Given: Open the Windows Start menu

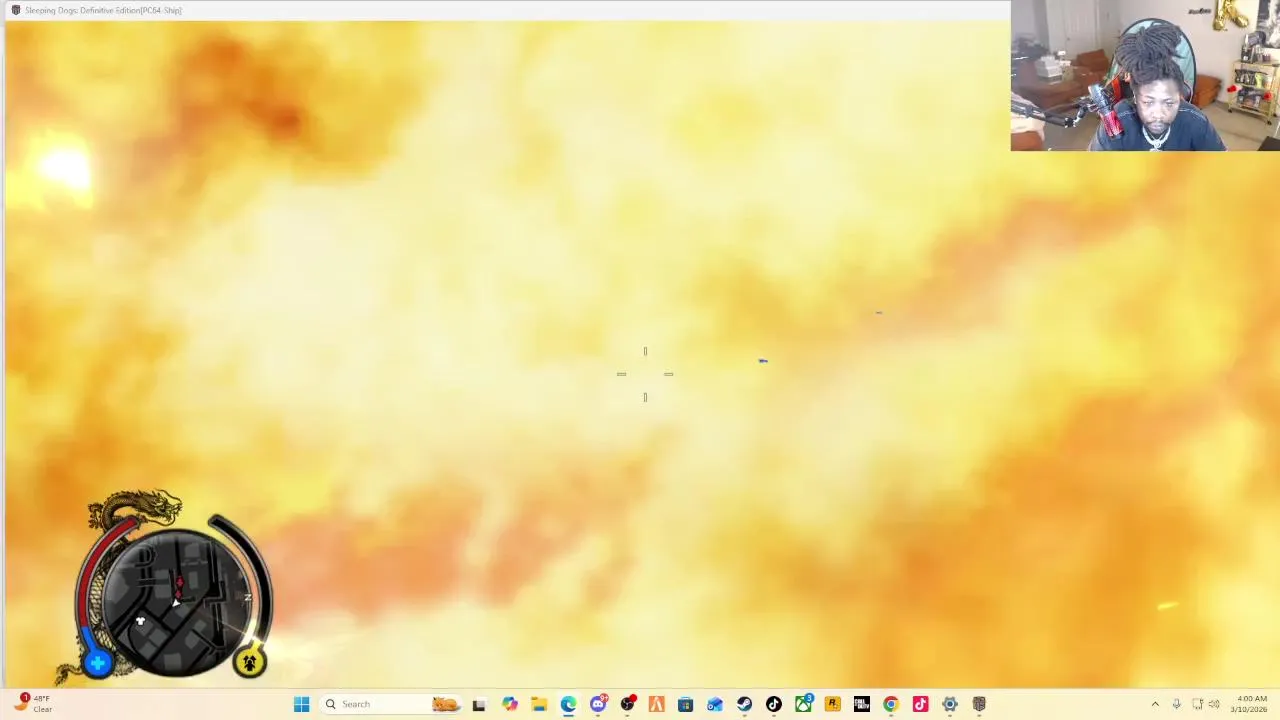Looking at the screenshot, I should click(x=301, y=704).
